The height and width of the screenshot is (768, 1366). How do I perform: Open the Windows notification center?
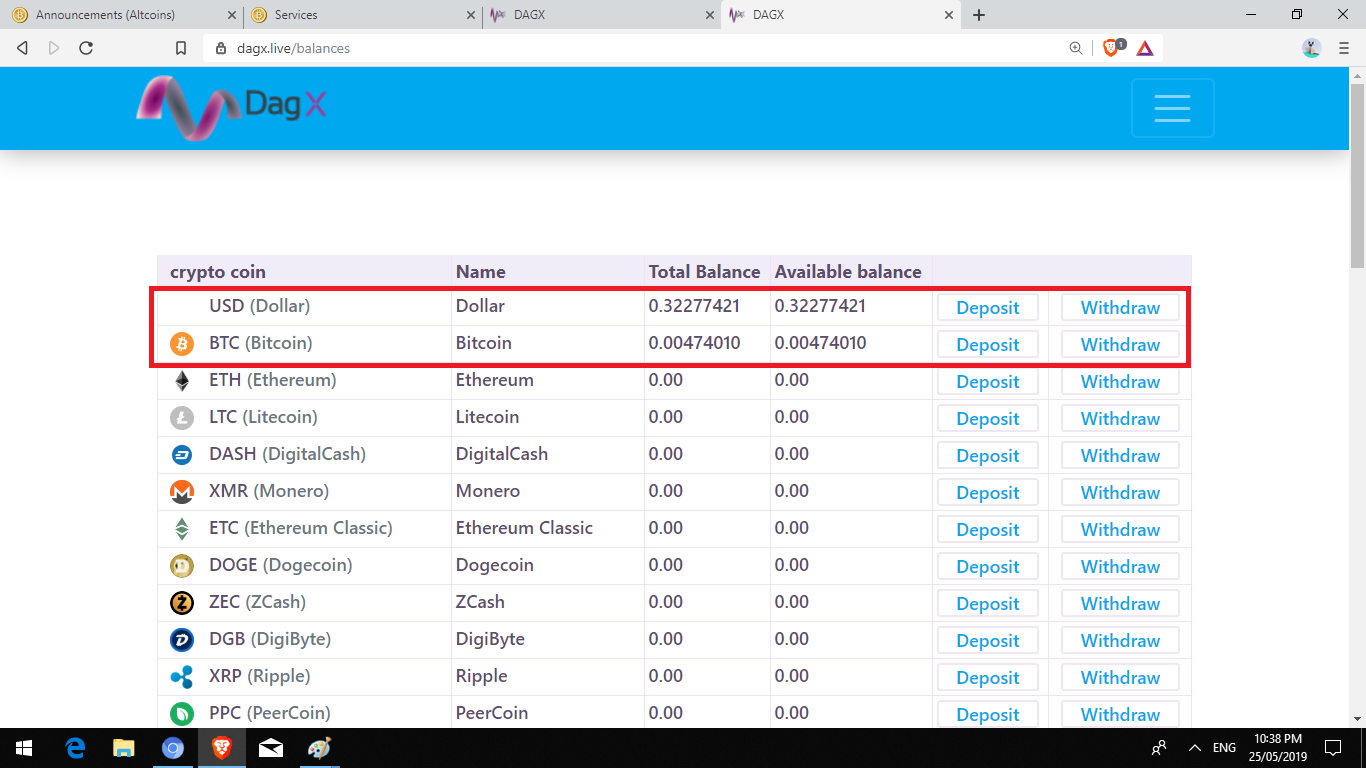(1333, 748)
